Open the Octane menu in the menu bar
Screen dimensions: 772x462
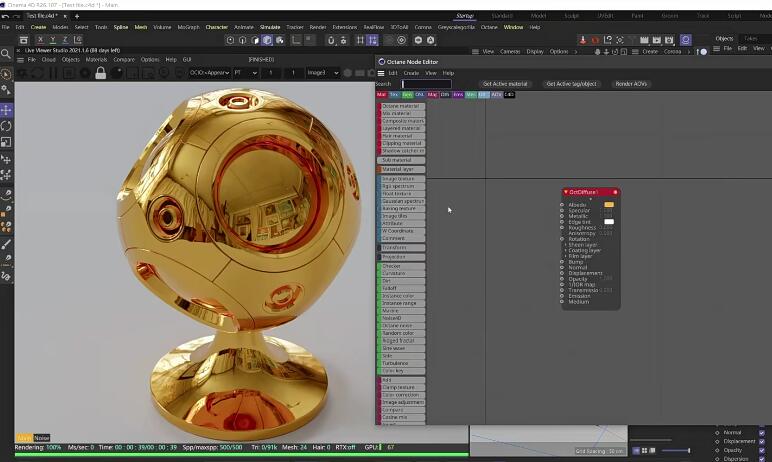[x=489, y=27]
